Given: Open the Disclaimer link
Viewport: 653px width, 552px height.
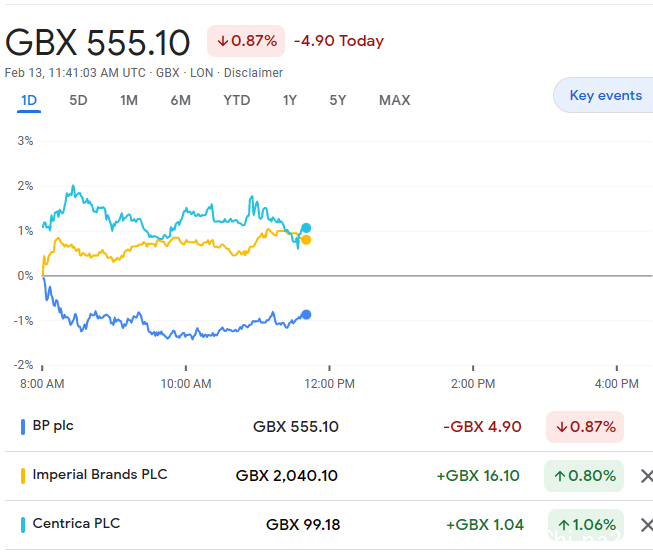Looking at the screenshot, I should 253,73.
